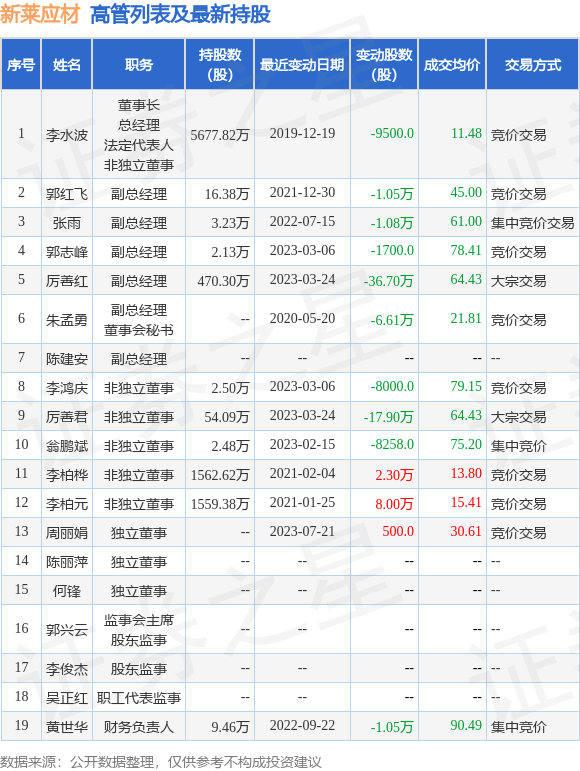Click the red average price 15.41
The height and width of the screenshot is (771, 580).
[x=466, y=503]
